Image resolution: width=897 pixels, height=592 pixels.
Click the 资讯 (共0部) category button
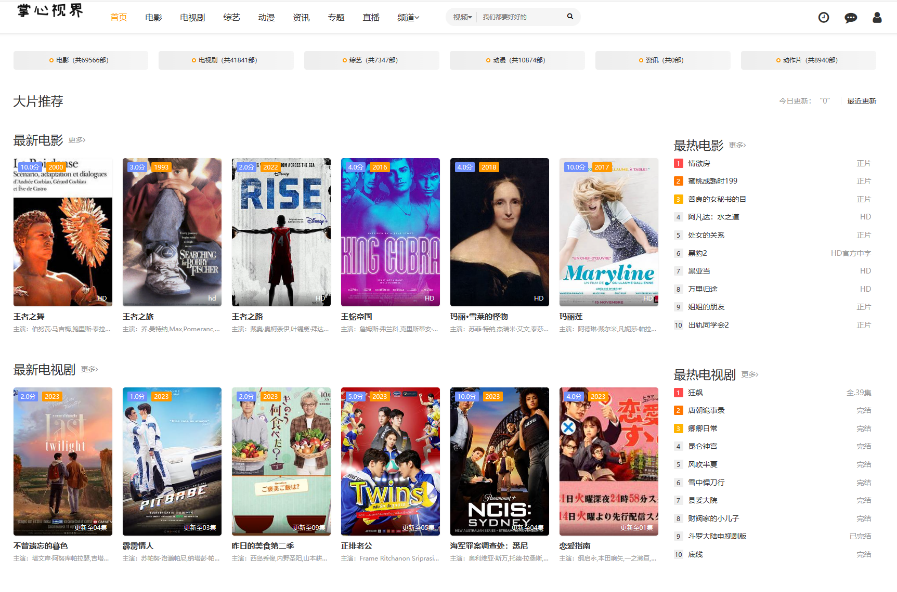point(662,60)
